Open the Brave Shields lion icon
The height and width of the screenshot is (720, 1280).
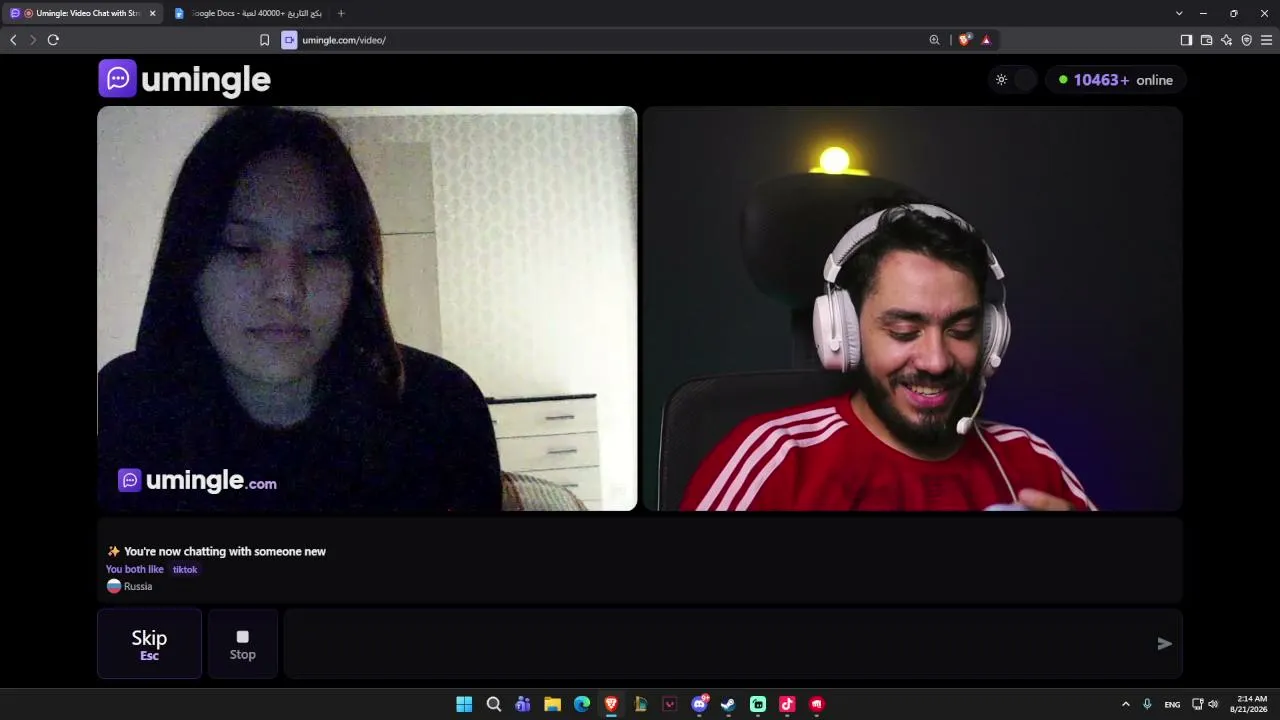pos(964,40)
